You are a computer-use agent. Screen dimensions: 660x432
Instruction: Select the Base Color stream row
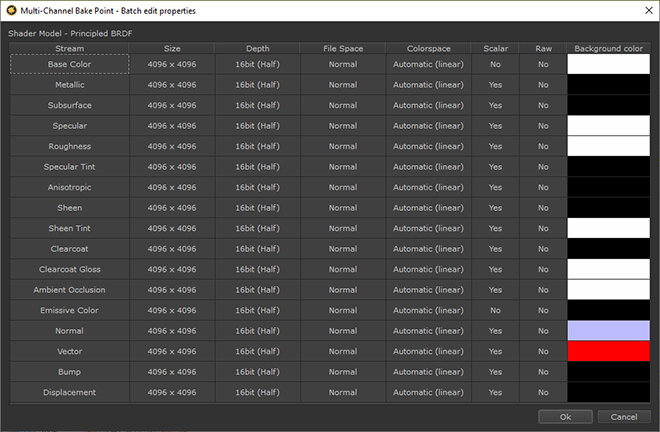click(69, 64)
